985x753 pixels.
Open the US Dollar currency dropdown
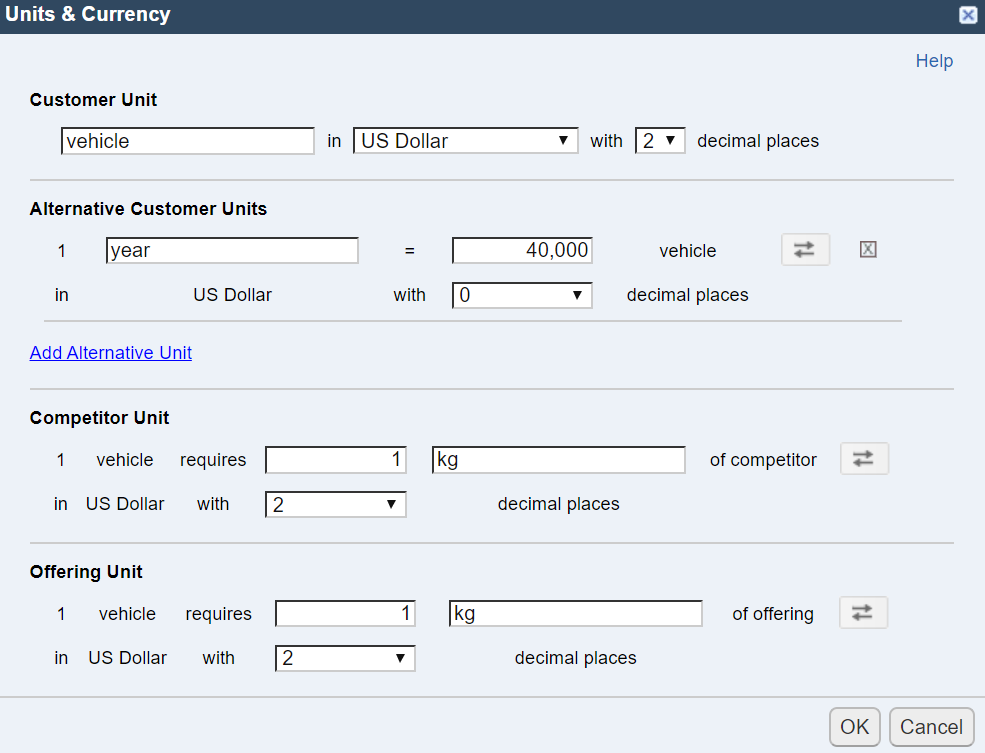point(465,141)
